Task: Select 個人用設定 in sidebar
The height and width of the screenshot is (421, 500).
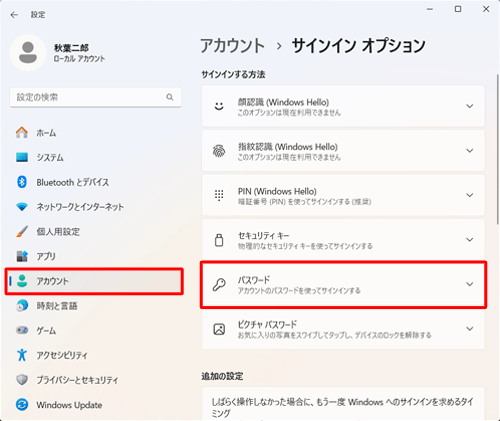Action: click(x=58, y=232)
